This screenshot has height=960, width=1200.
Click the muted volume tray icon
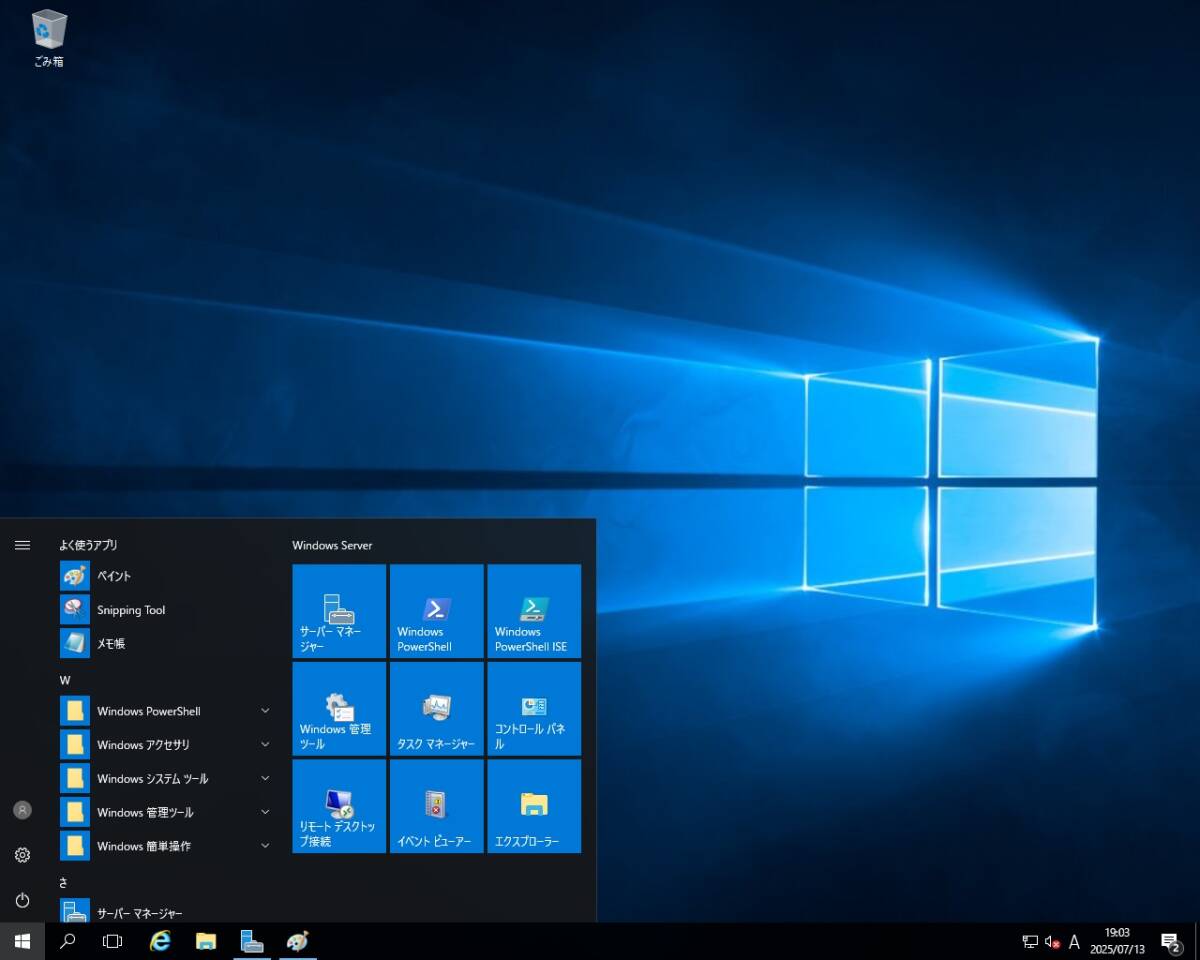click(x=1052, y=942)
